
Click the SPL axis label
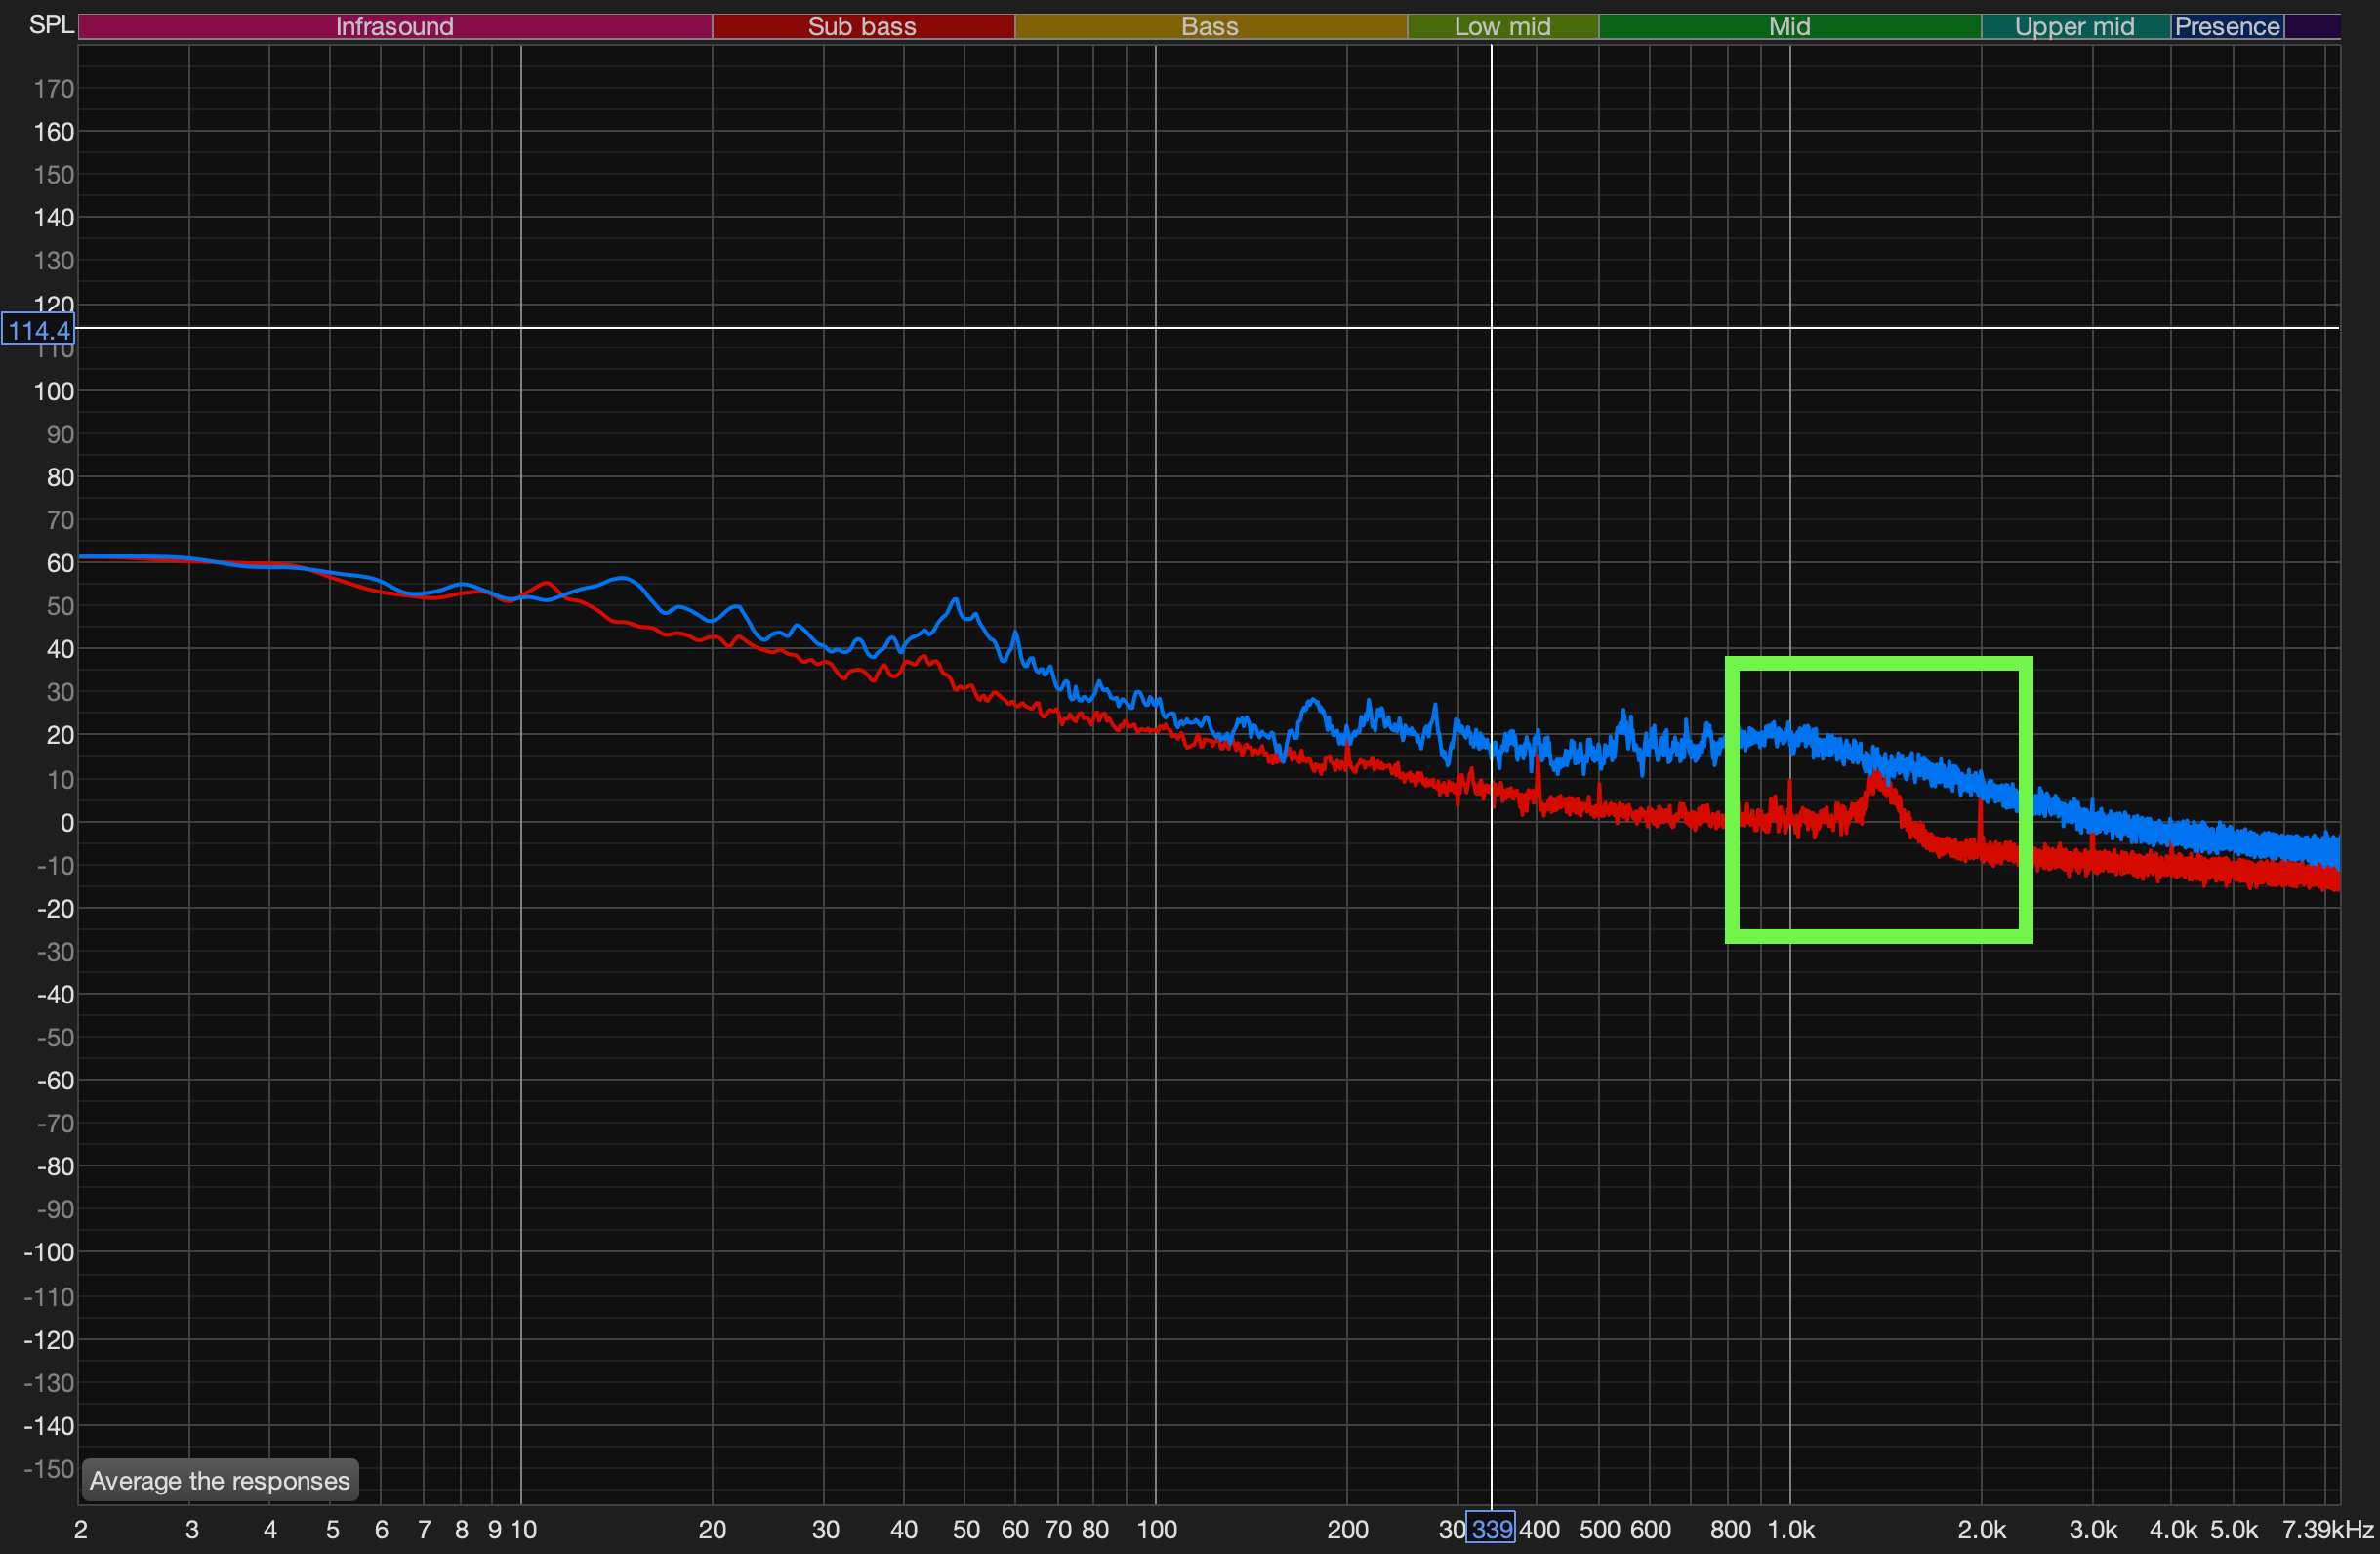pos(50,24)
